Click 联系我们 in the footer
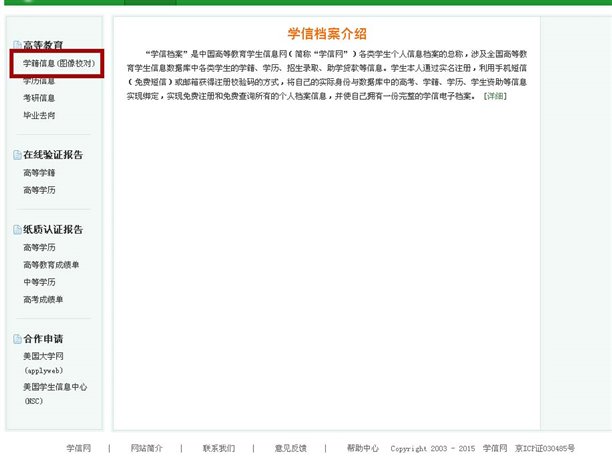 tap(218, 448)
